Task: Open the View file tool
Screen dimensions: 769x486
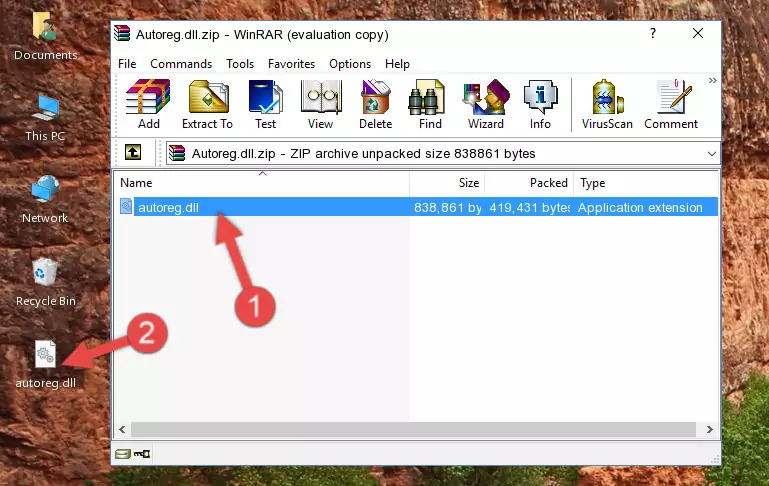Action: pos(321,104)
